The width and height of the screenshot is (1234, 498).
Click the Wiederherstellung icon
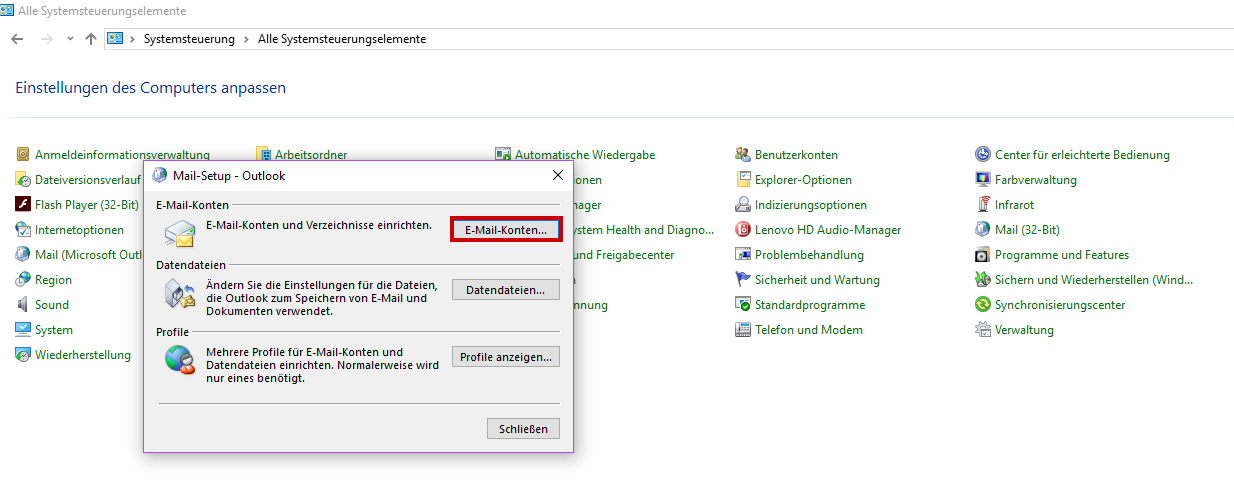(23, 355)
